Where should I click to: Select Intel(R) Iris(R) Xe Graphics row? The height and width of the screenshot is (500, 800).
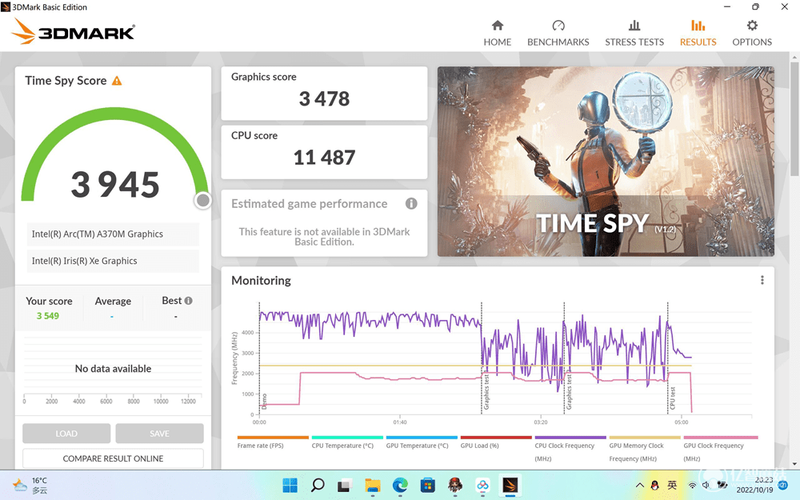click(x=113, y=261)
